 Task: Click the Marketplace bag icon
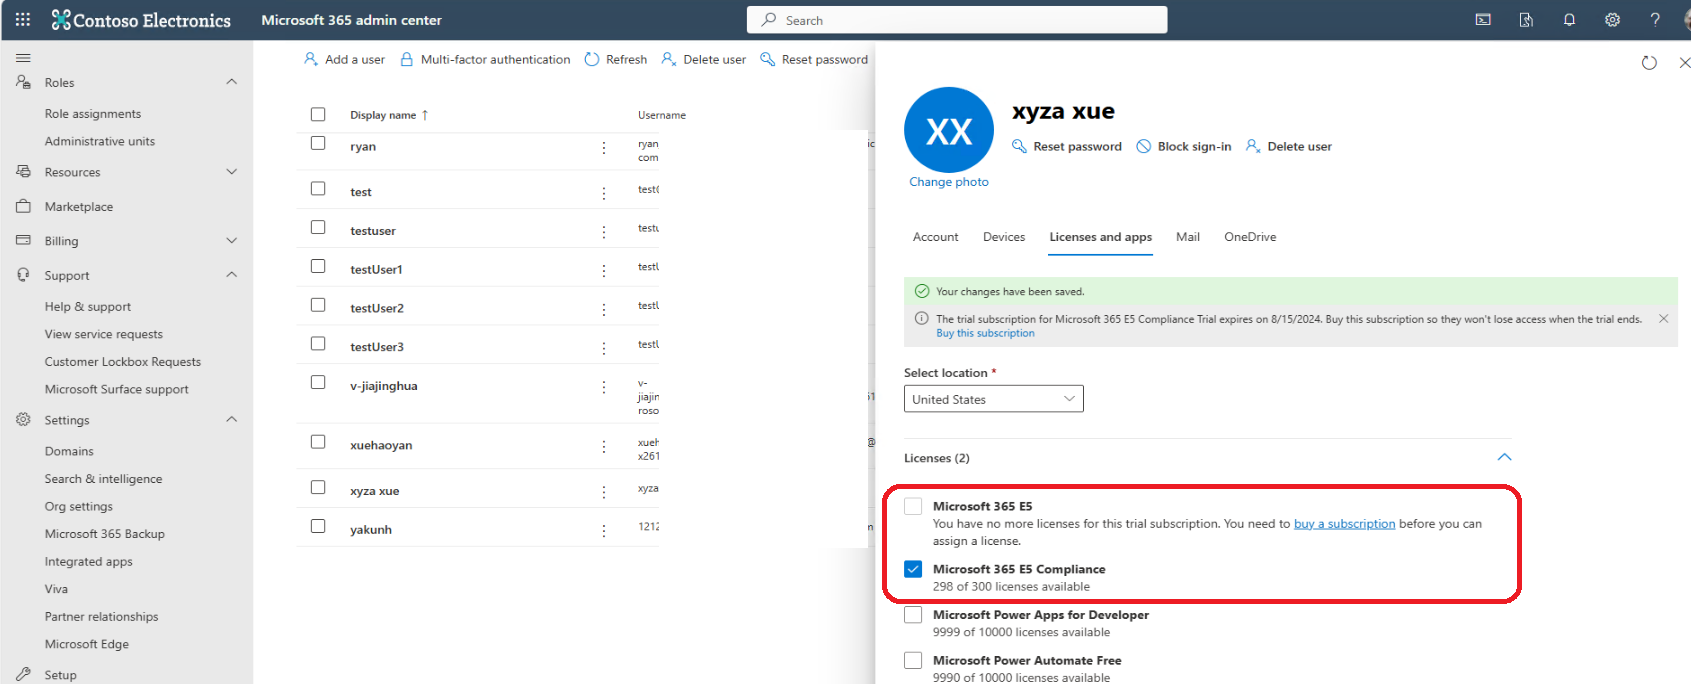23,206
